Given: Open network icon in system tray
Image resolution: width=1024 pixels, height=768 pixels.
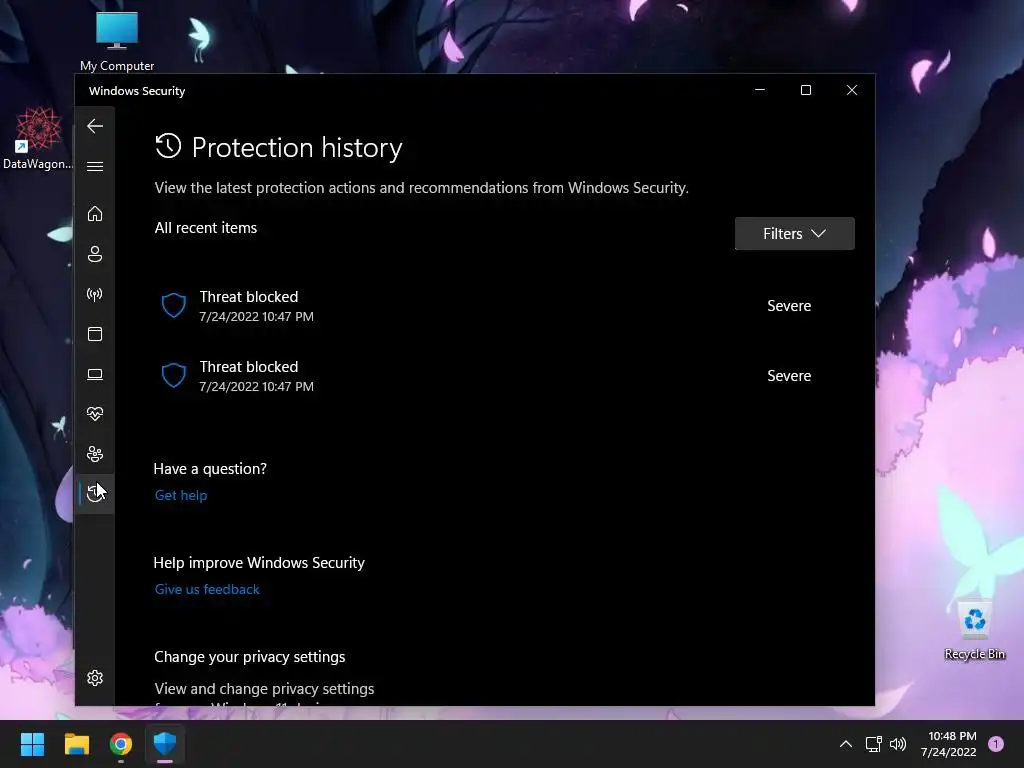Looking at the screenshot, I should click(x=873, y=744).
